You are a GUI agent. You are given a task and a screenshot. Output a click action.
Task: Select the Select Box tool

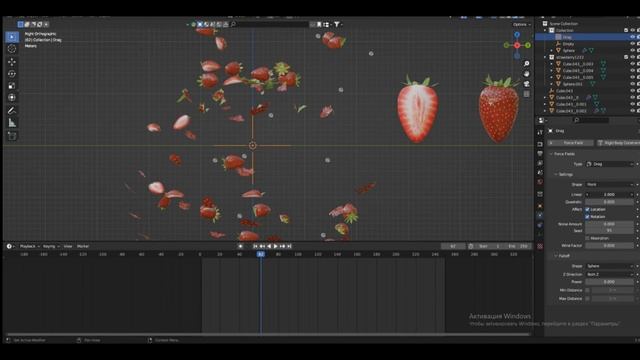point(12,37)
